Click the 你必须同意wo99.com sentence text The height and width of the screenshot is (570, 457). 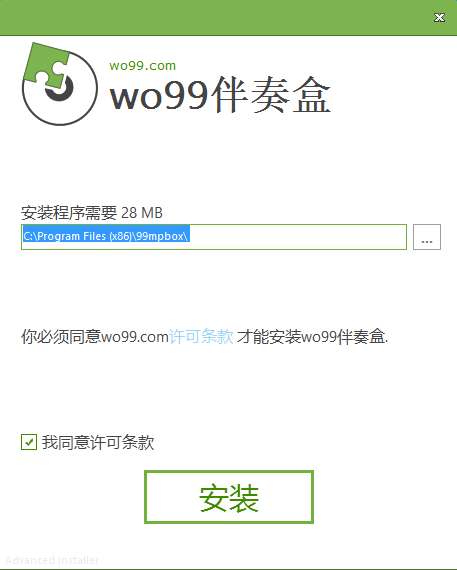[95, 336]
